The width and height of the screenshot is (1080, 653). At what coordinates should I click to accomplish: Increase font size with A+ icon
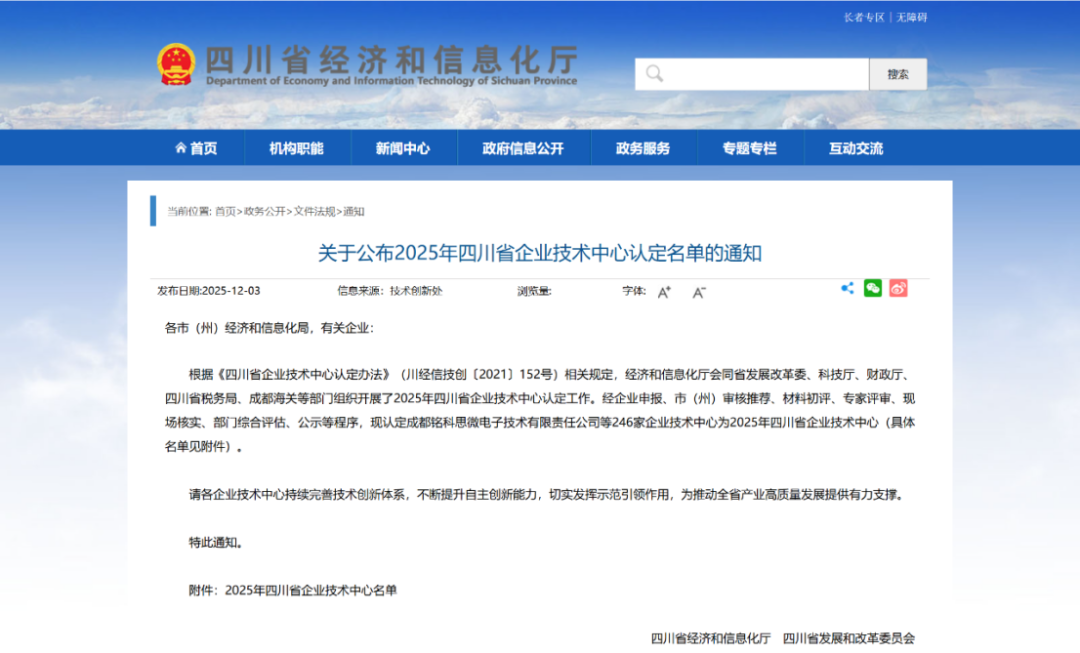[x=664, y=292]
